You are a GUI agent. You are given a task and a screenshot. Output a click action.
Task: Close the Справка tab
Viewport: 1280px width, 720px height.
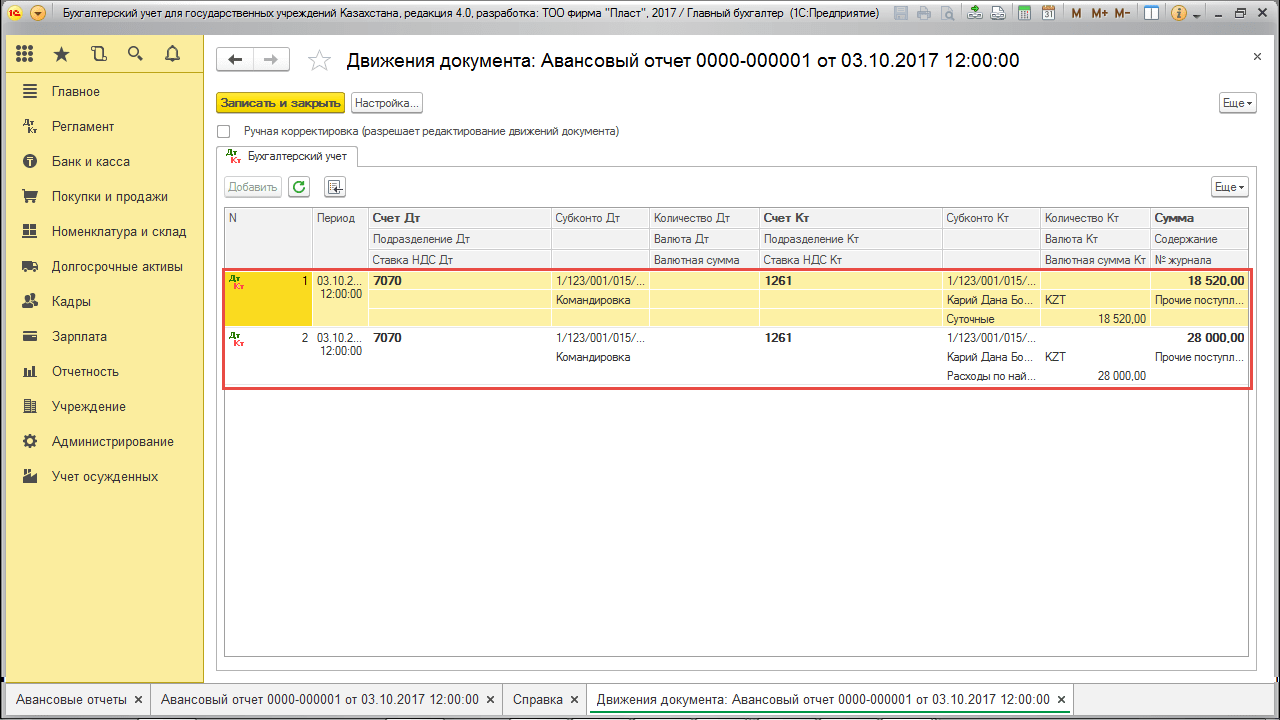pyautogui.click(x=575, y=700)
